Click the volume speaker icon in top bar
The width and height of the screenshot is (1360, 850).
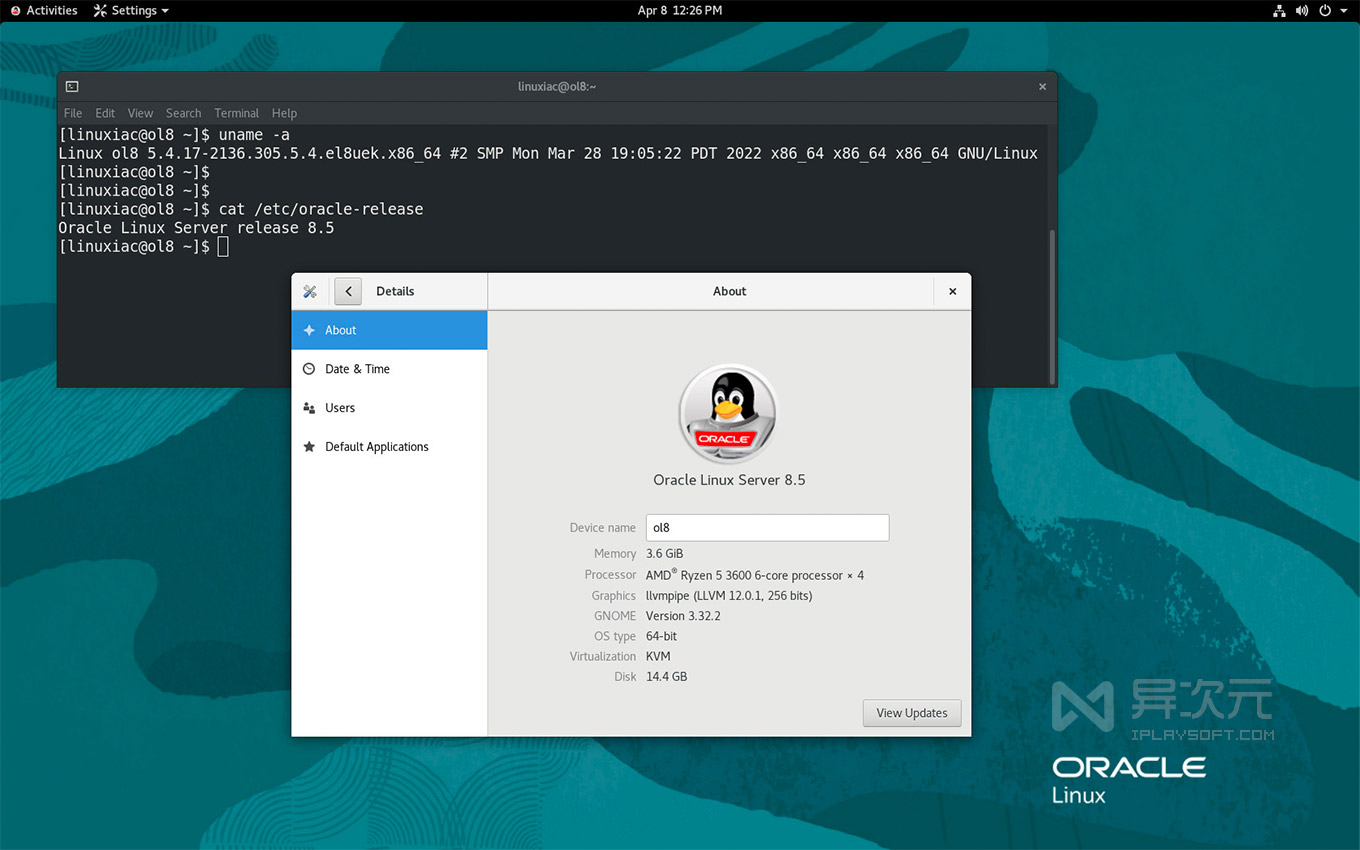click(1302, 11)
